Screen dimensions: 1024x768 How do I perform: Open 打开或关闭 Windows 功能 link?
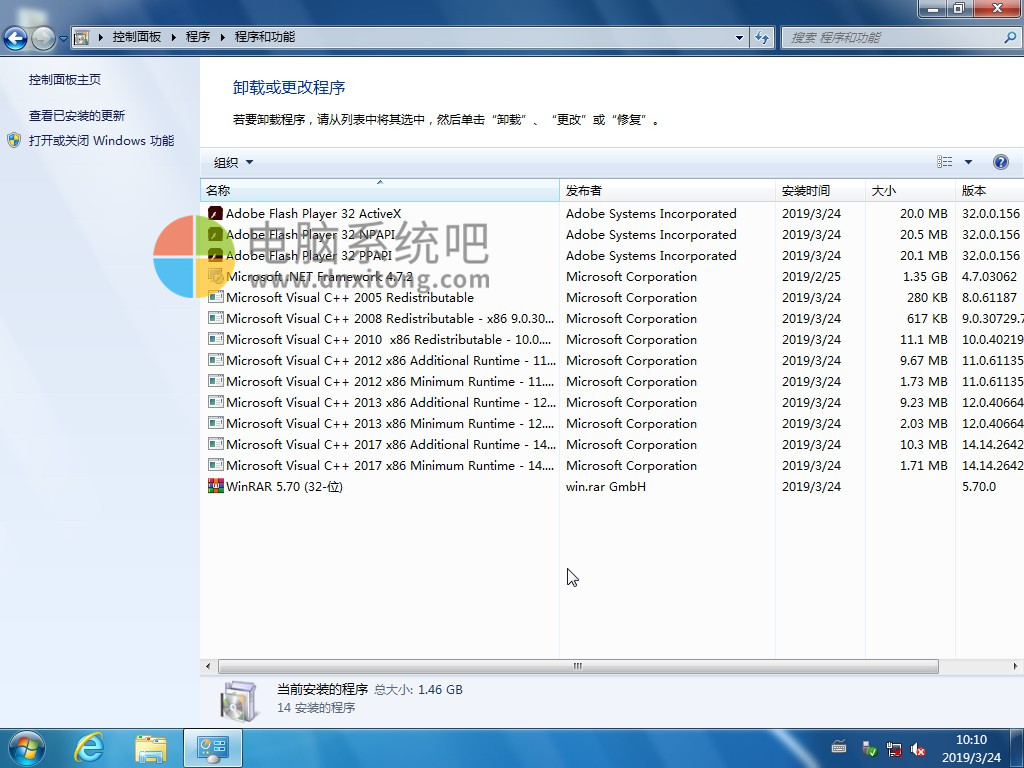[x=101, y=141]
